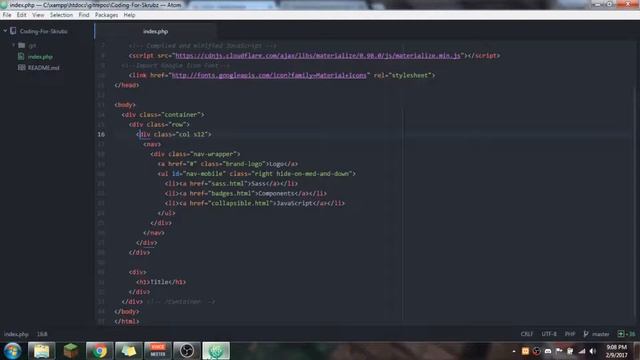Open Google Chrome from the taskbar
Viewport: 640px width, 360px height.
(x=99, y=351)
